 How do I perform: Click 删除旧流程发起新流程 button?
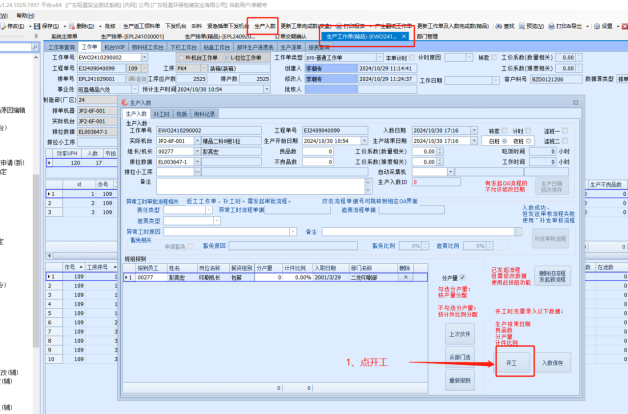552,276
